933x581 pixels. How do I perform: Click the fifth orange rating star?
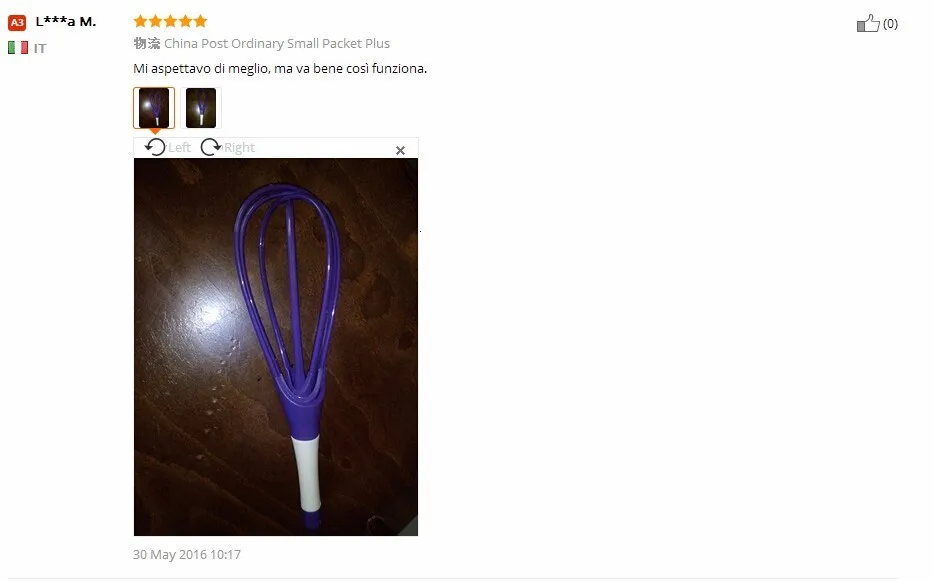(x=201, y=21)
